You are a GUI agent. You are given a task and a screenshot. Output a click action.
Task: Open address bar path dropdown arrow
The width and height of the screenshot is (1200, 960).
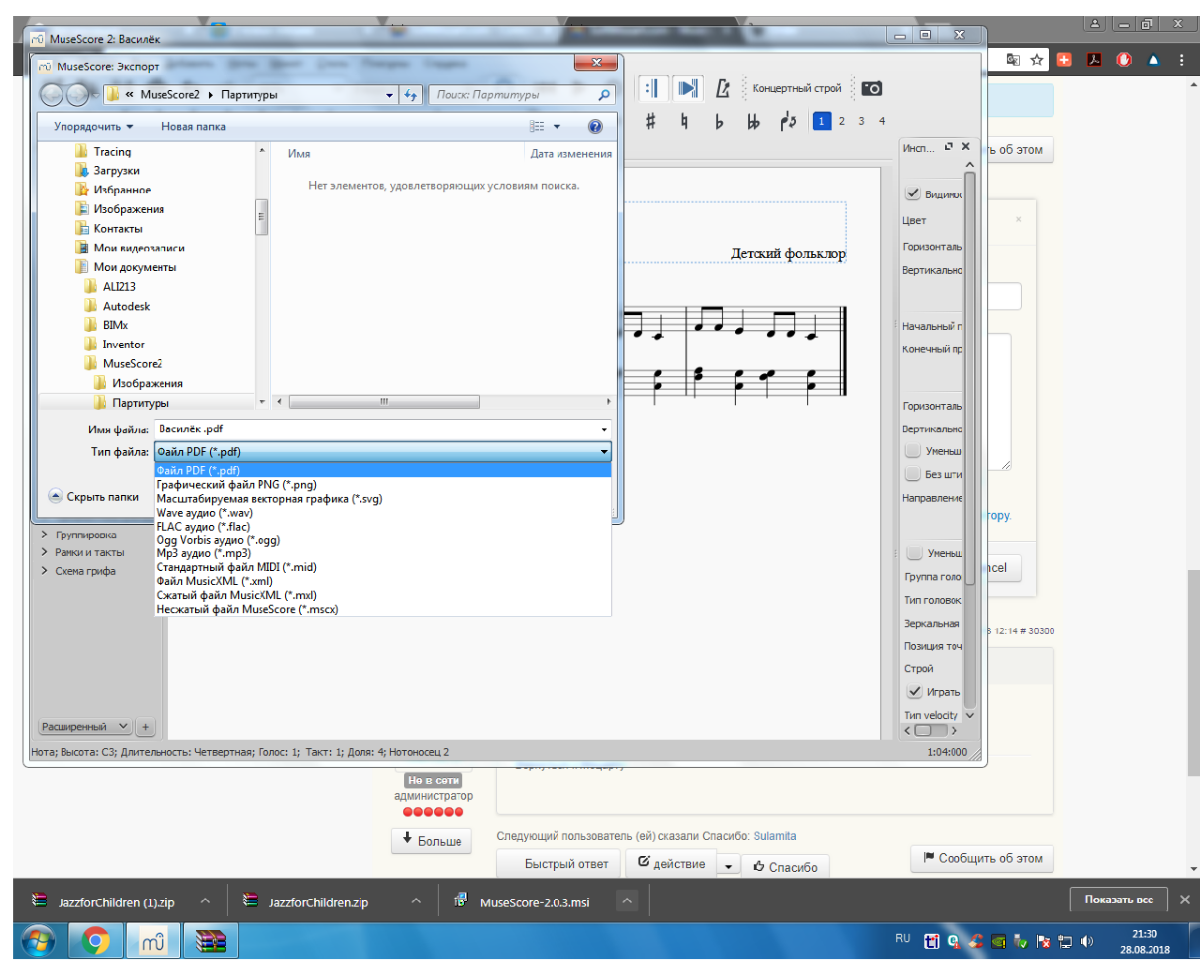(x=390, y=95)
